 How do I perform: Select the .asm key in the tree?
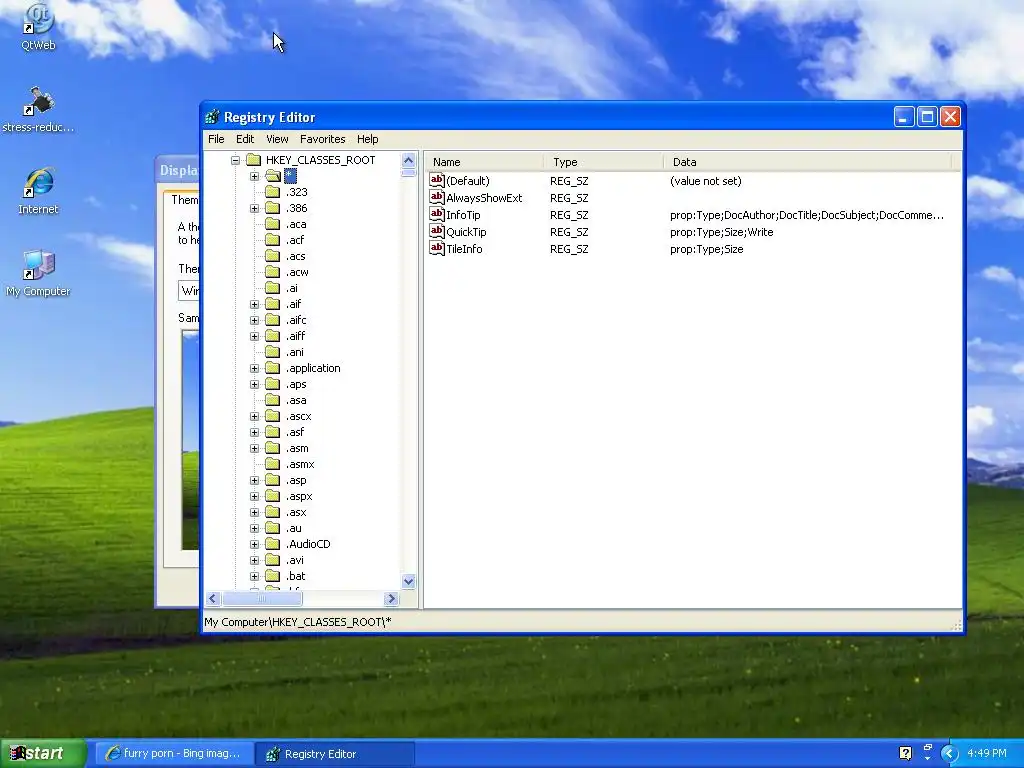pyautogui.click(x=297, y=448)
